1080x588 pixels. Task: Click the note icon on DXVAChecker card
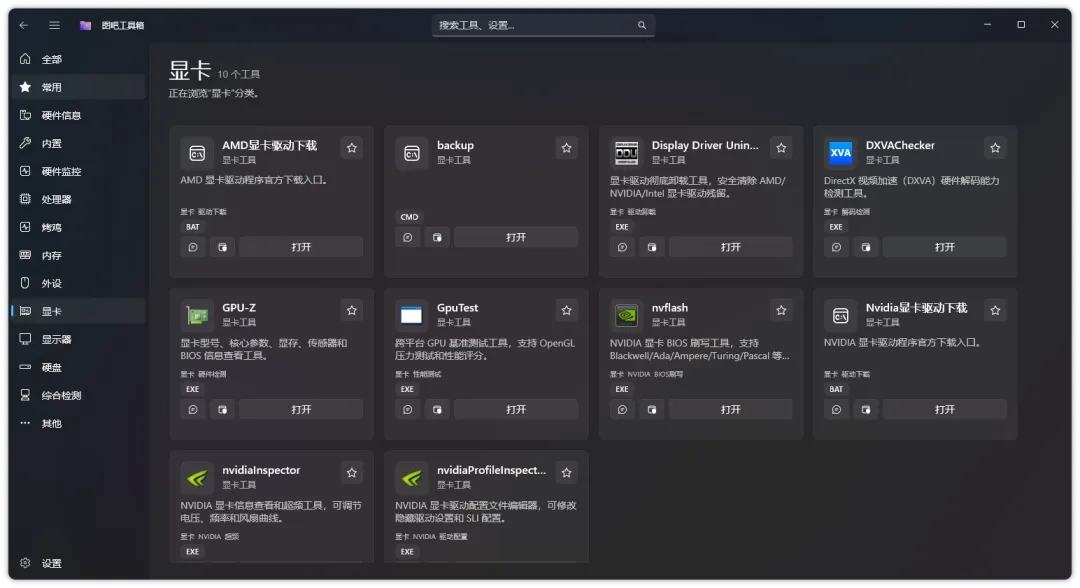pos(837,247)
